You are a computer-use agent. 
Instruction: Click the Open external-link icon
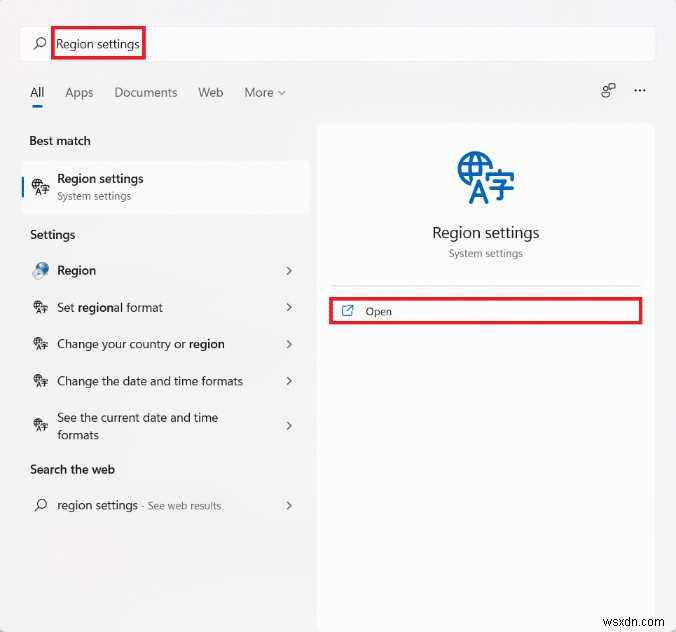(347, 311)
